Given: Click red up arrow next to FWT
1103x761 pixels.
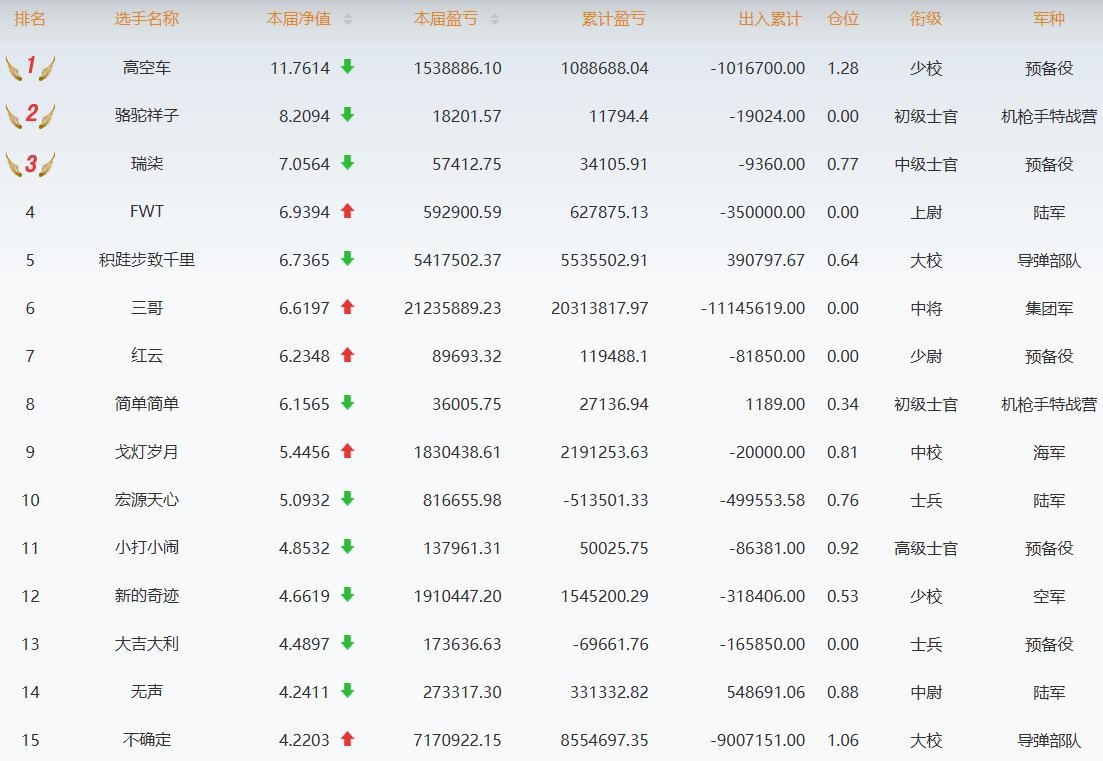Looking at the screenshot, I should click(347, 211).
